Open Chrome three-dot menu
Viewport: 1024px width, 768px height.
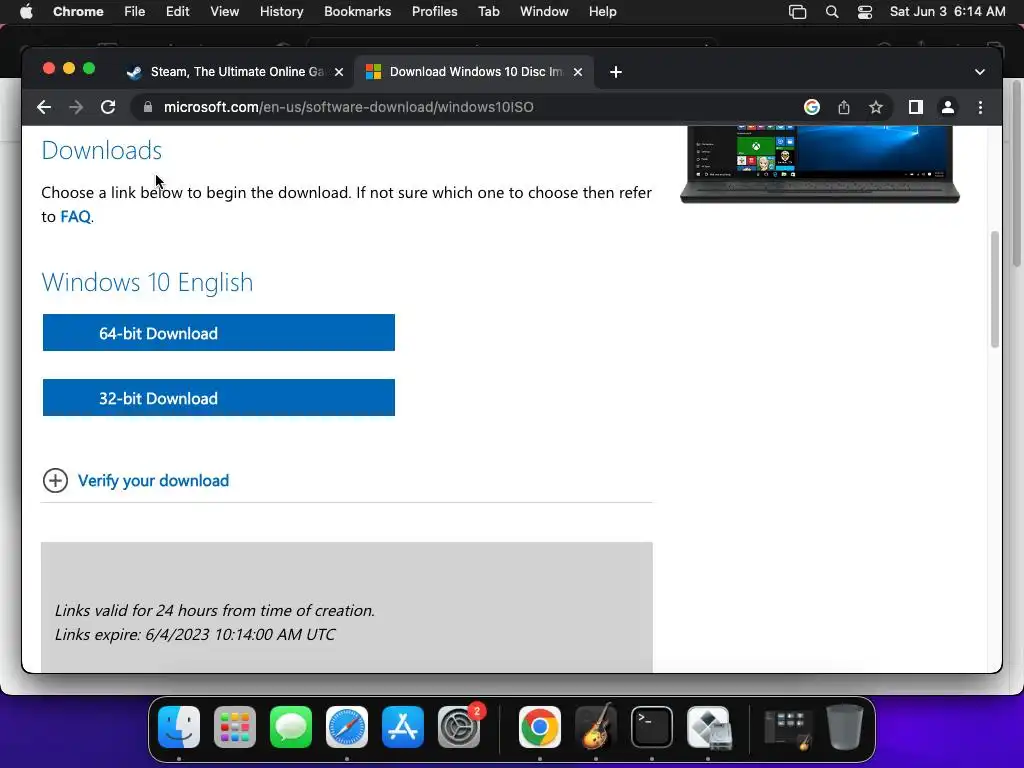(980, 107)
